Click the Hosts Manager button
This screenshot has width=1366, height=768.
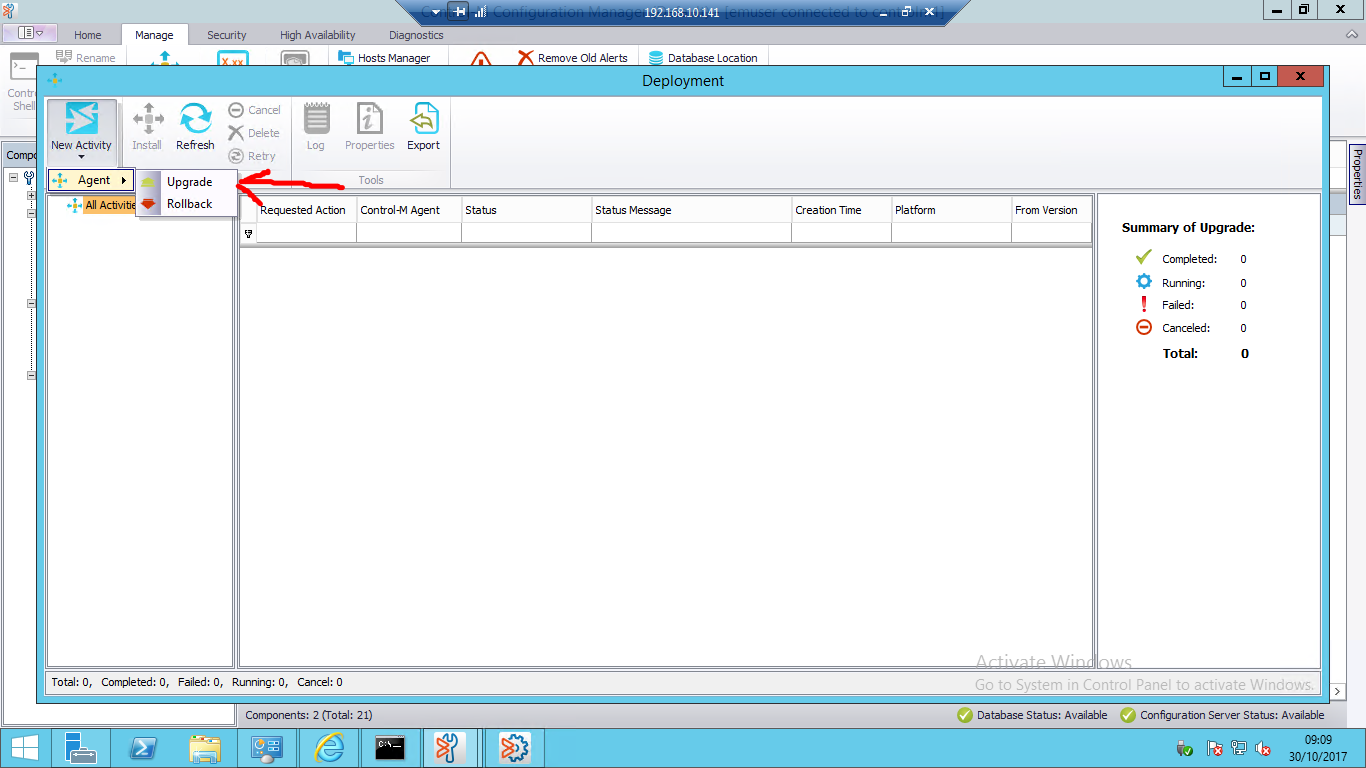point(384,58)
